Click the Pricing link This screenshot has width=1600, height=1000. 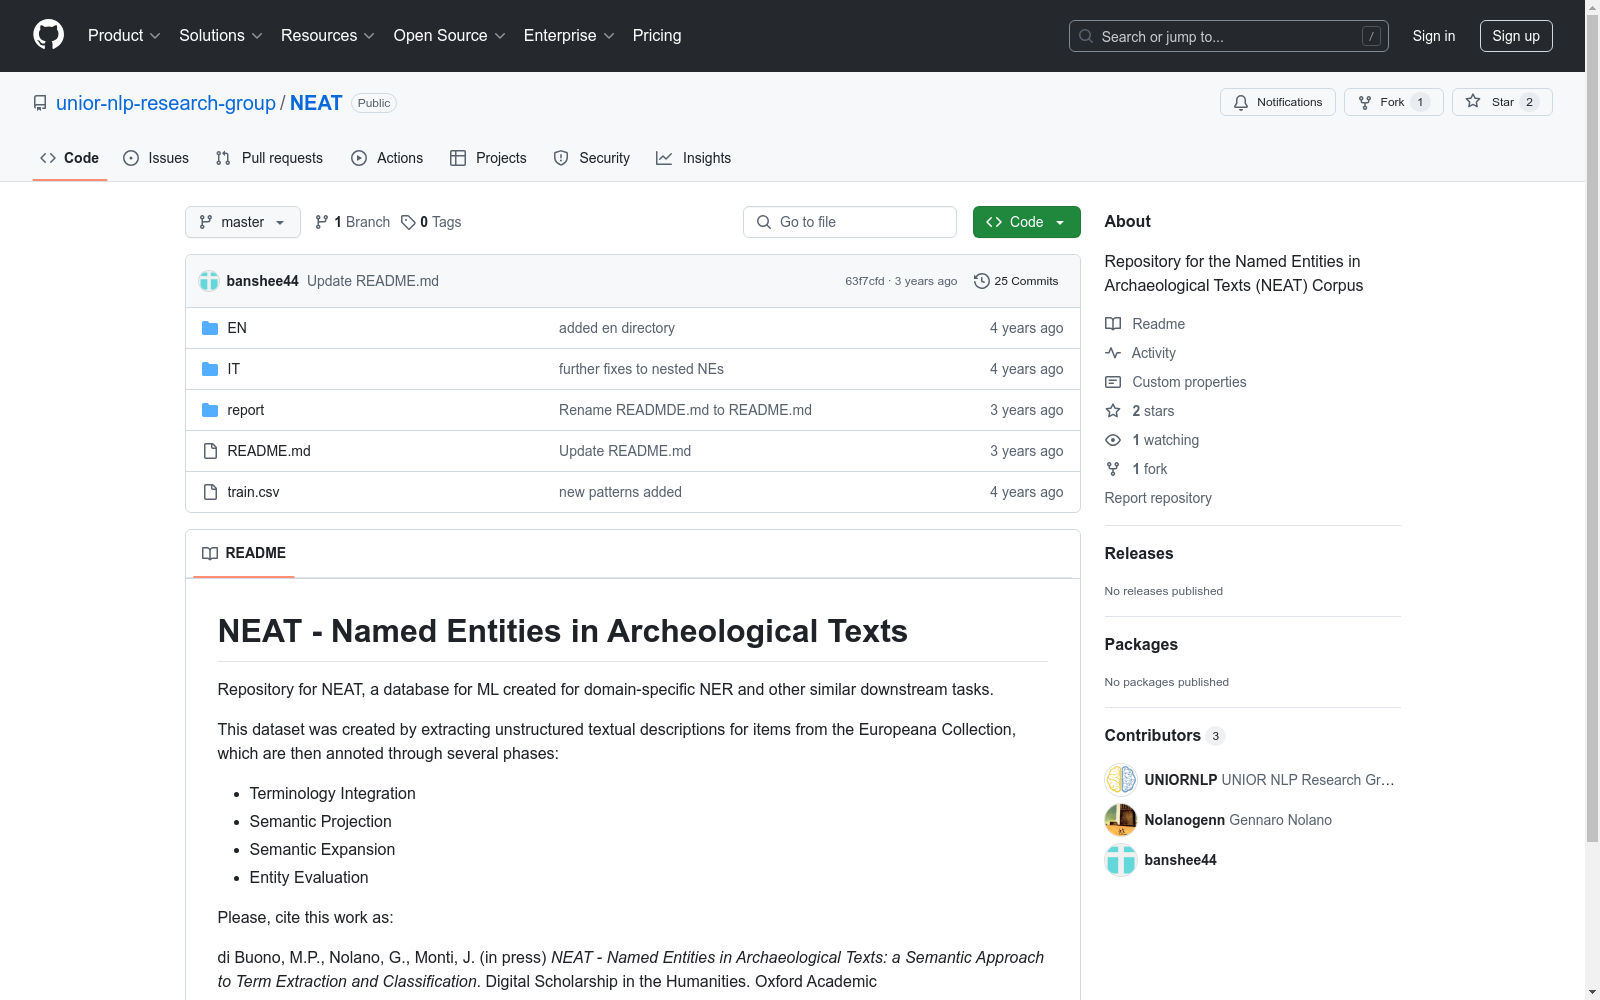[x=657, y=36]
